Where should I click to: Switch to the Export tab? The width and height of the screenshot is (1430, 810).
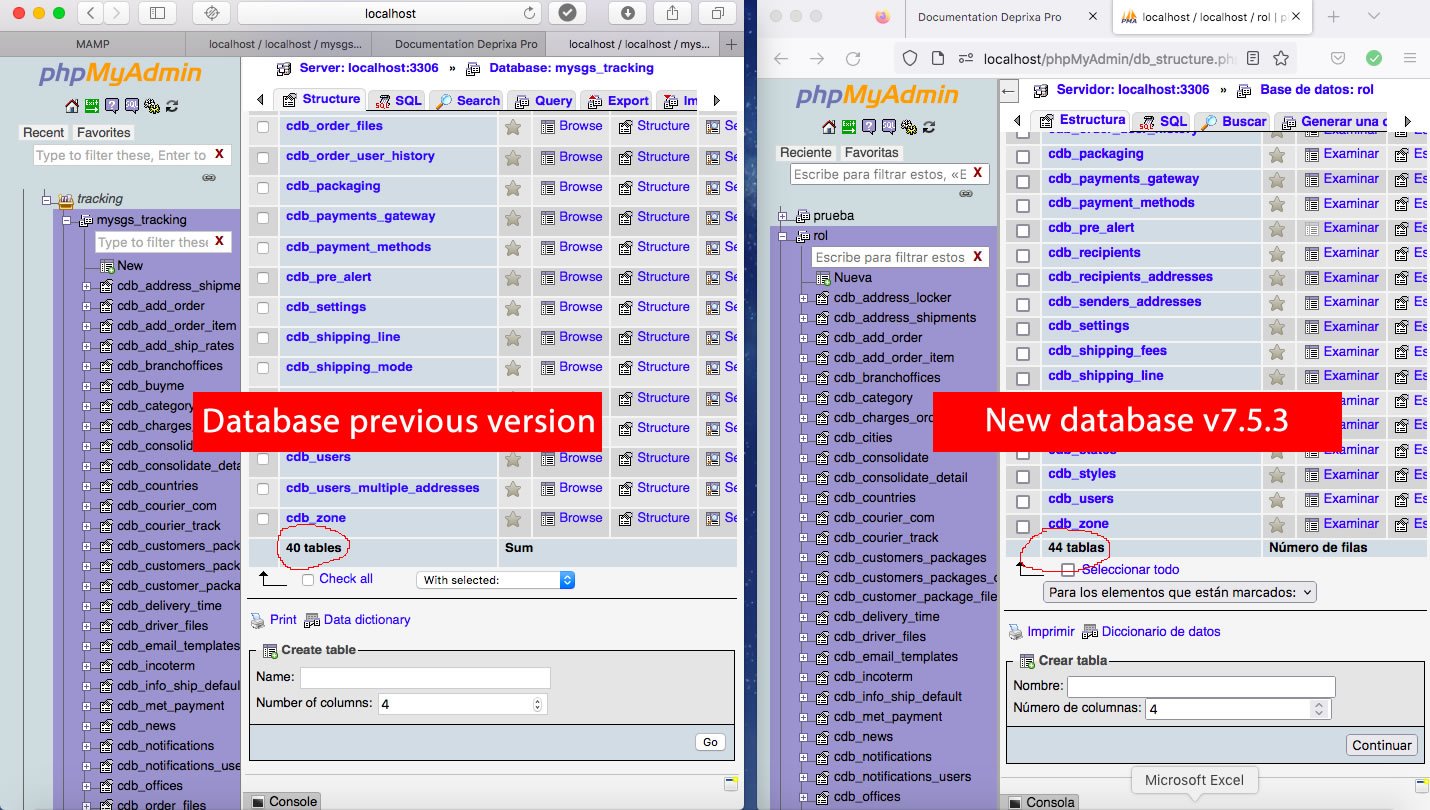[619, 100]
